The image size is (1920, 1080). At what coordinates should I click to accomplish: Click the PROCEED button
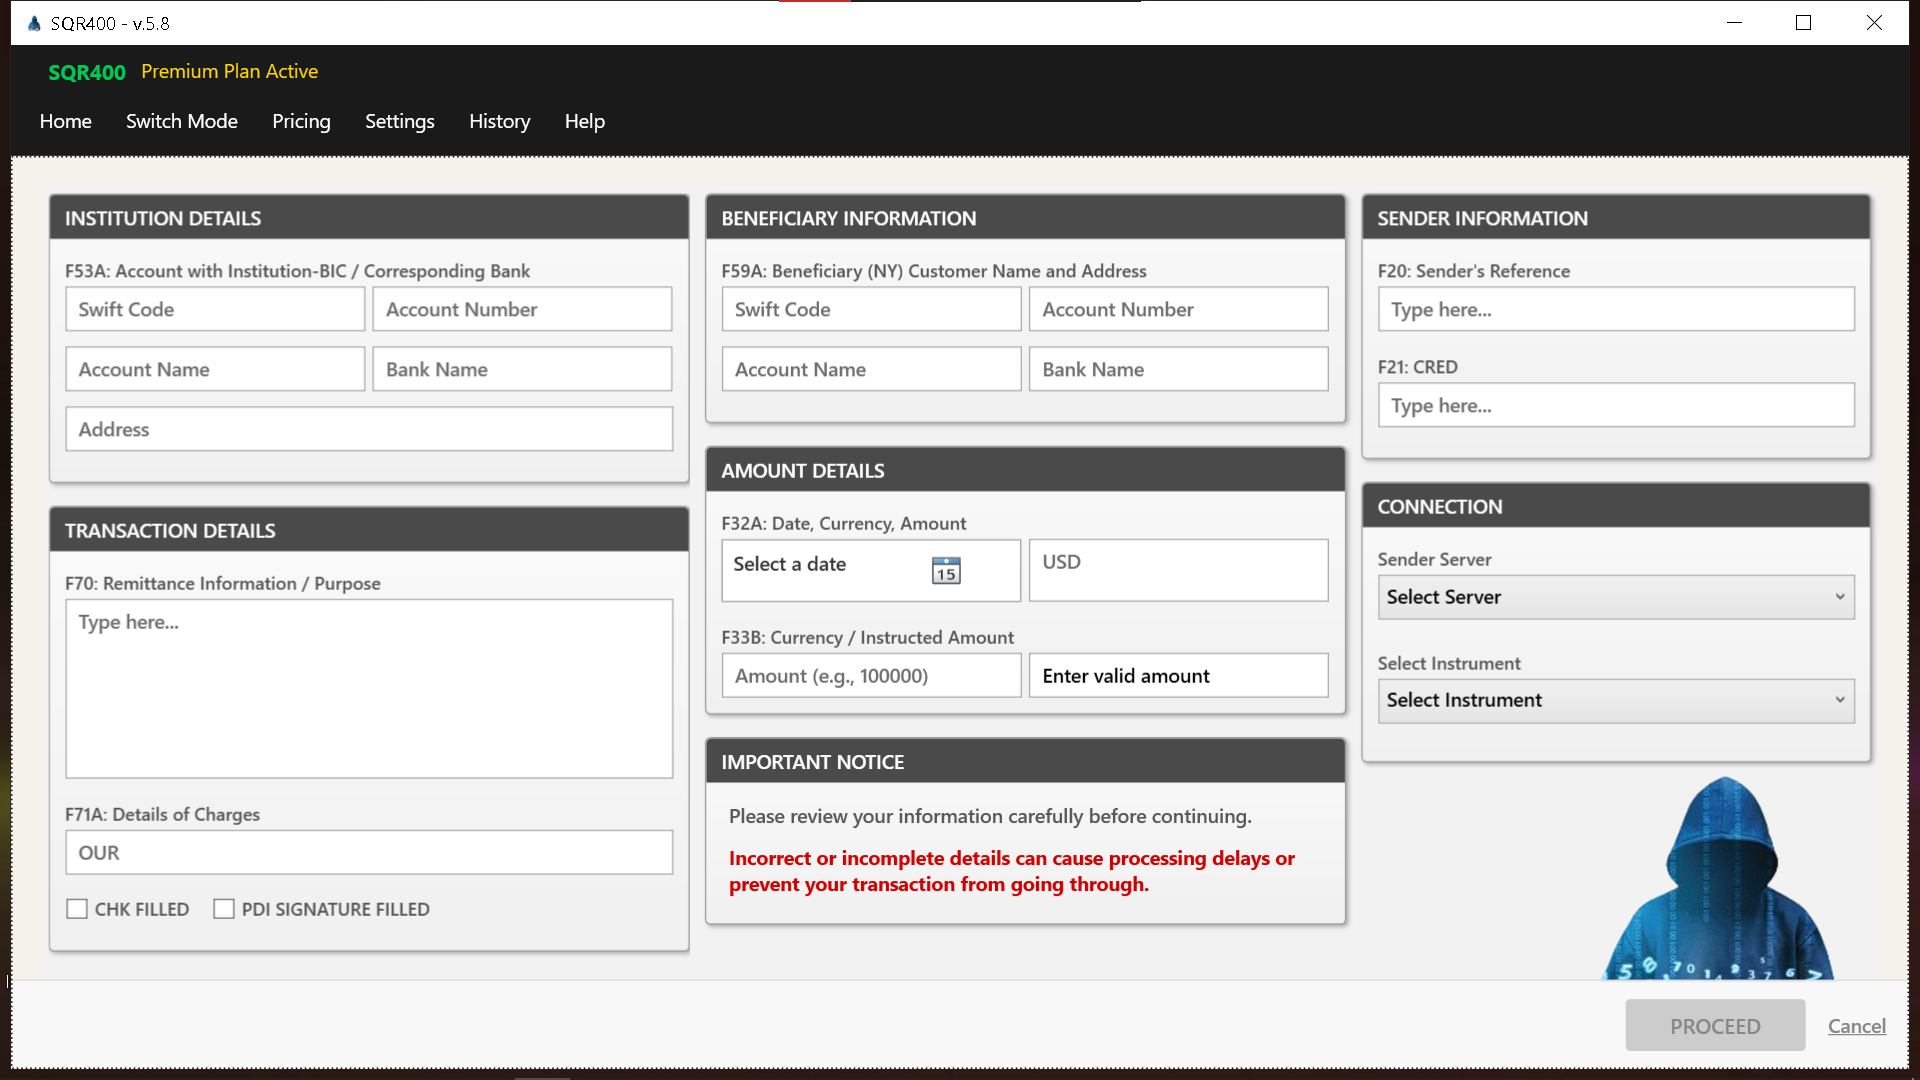[x=1714, y=1025]
